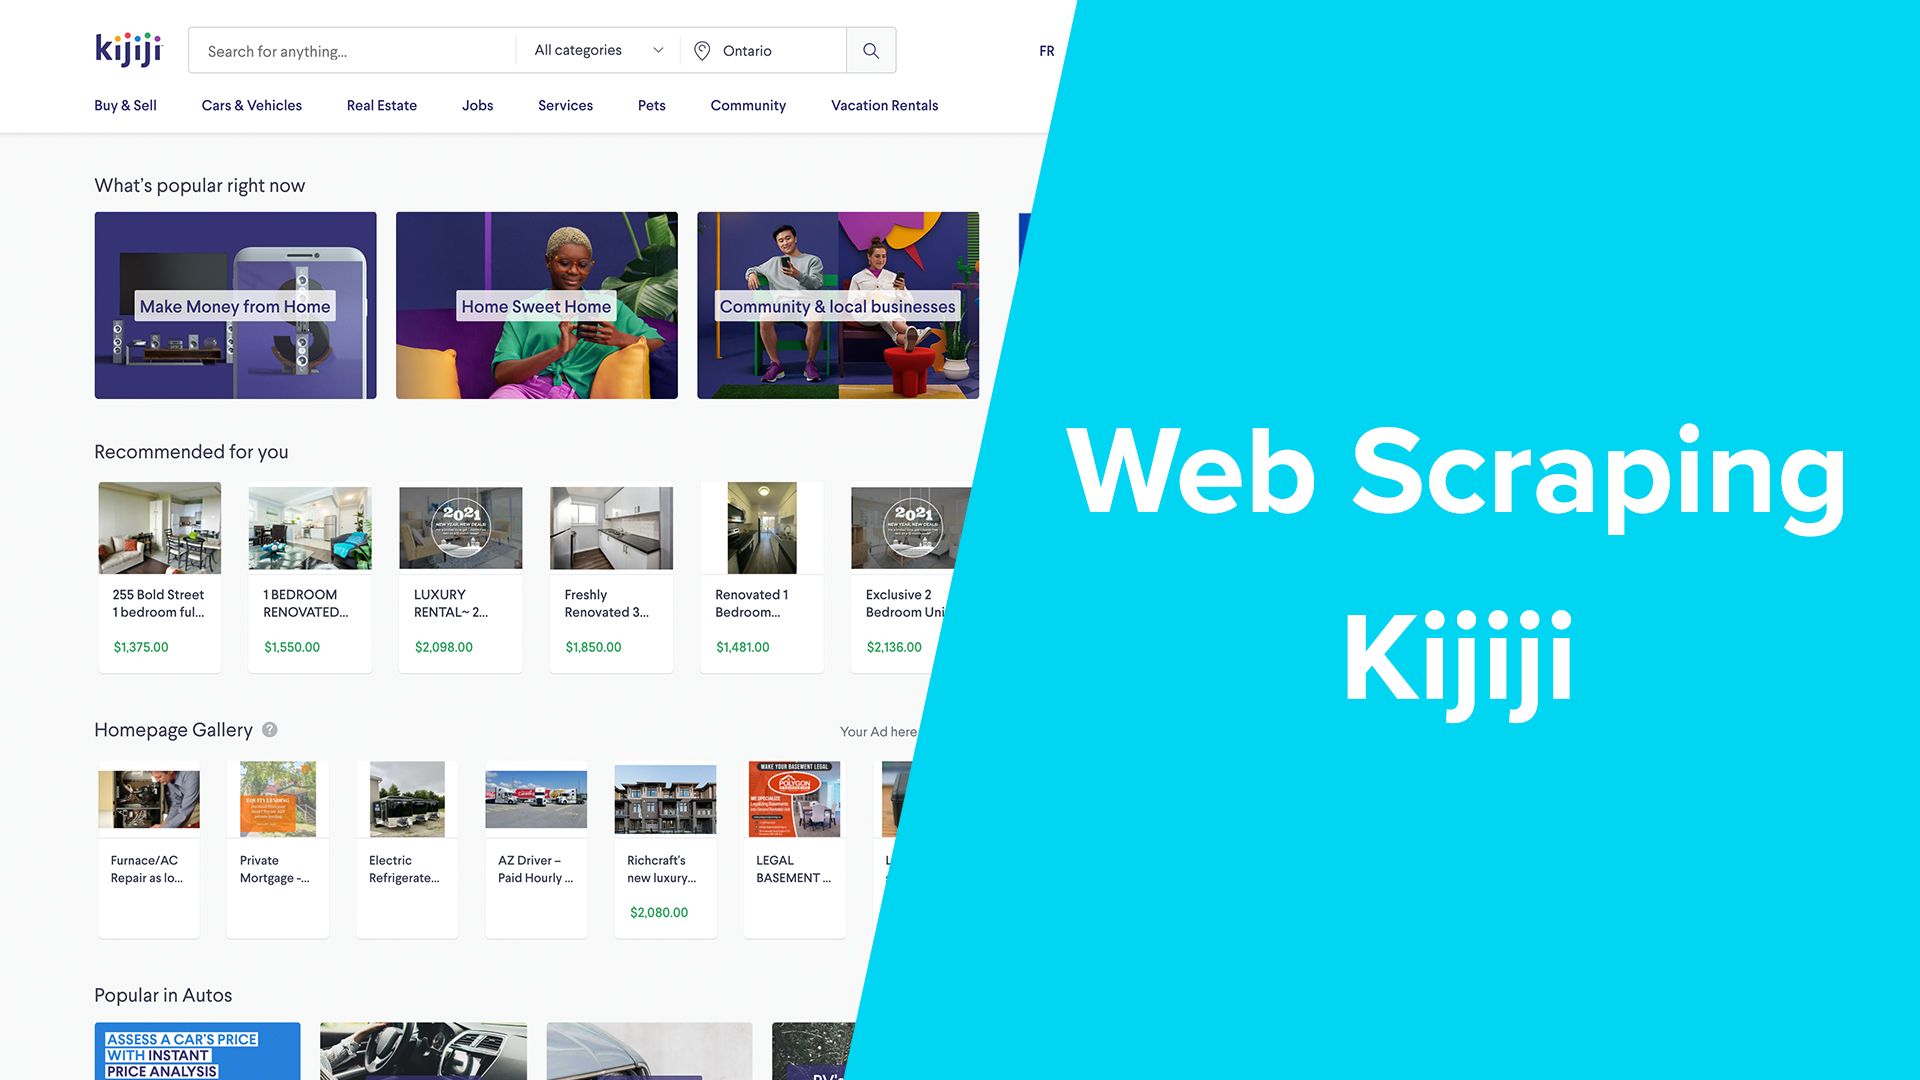Click the Real Estate menu expander
Screen dimensions: 1920x1080
(x=381, y=104)
